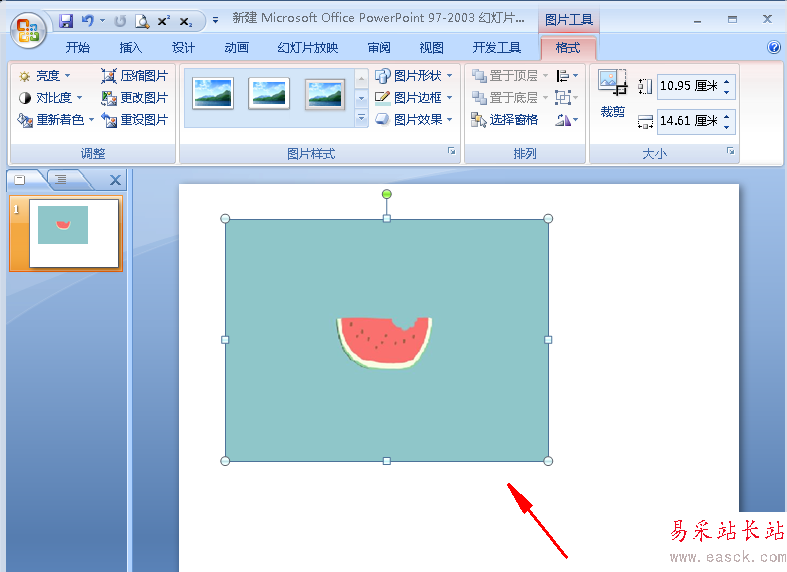Open PowerPoint help question mark
787x572 pixels.
tap(774, 47)
